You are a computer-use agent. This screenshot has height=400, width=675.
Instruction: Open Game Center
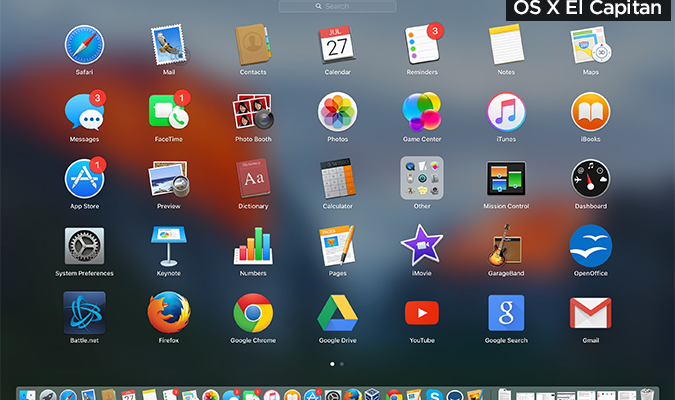point(422,112)
